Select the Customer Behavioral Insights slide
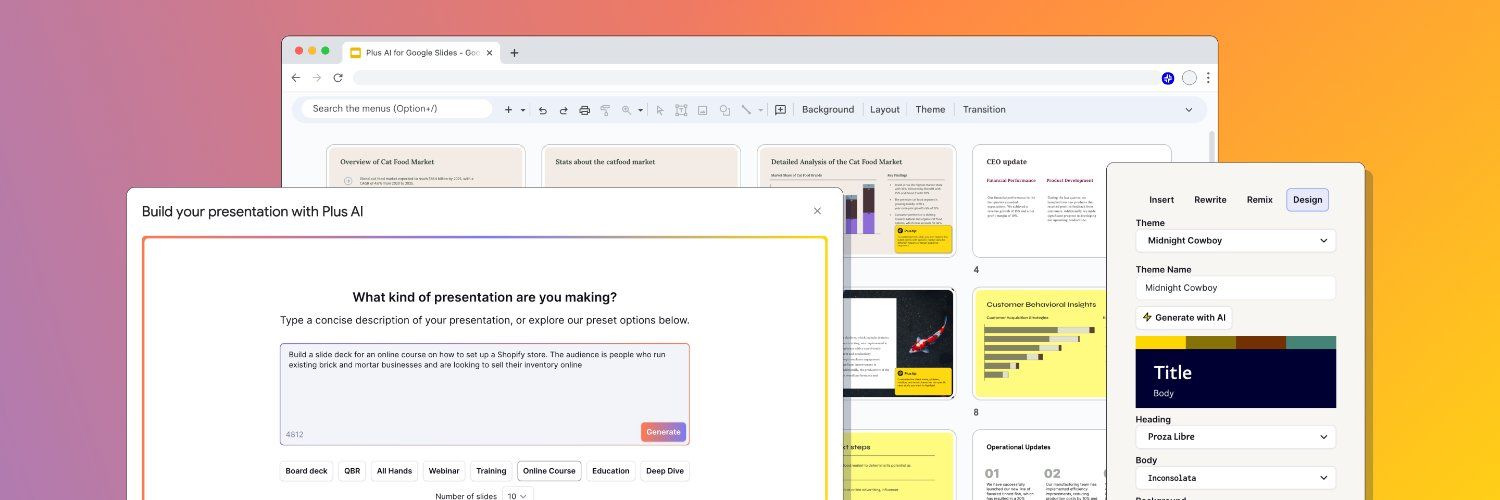Image resolution: width=1500 pixels, height=500 pixels. click(x=1040, y=344)
